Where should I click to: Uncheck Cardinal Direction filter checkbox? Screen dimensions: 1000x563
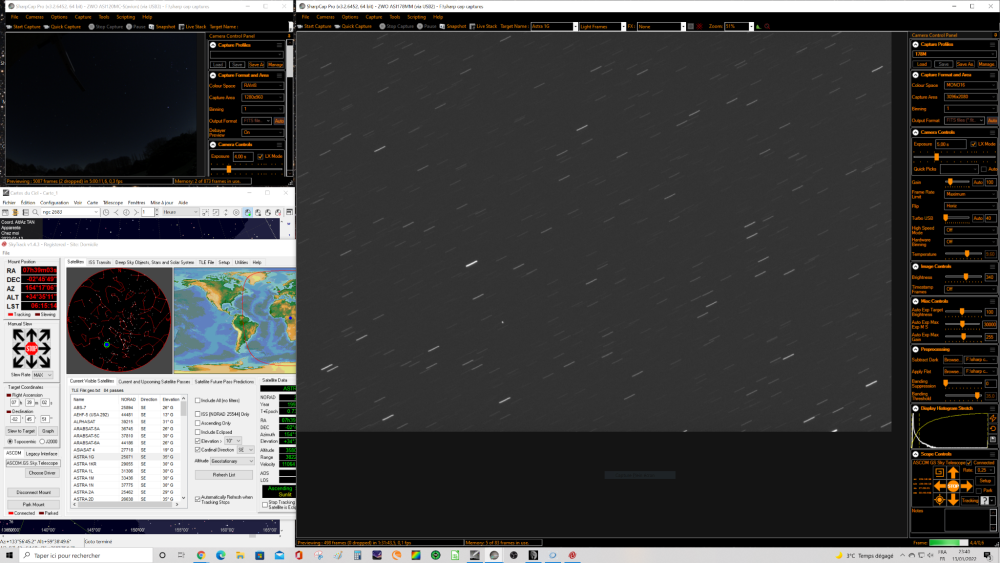click(x=198, y=450)
